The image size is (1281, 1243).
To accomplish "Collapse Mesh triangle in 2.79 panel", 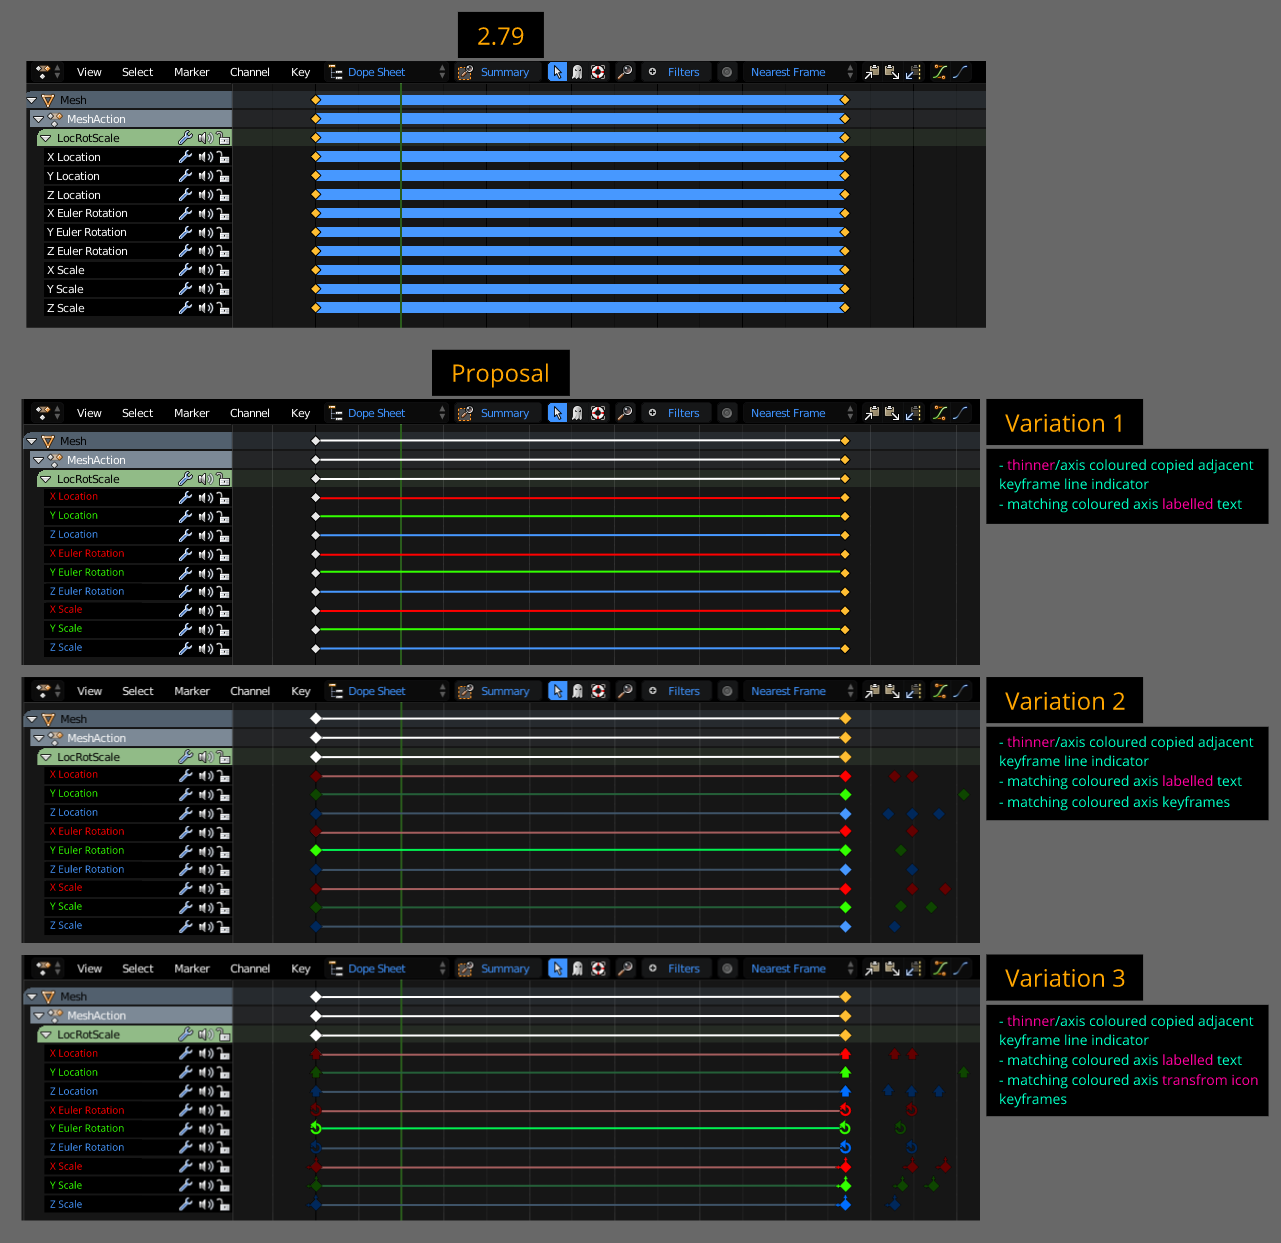I will 32,100.
